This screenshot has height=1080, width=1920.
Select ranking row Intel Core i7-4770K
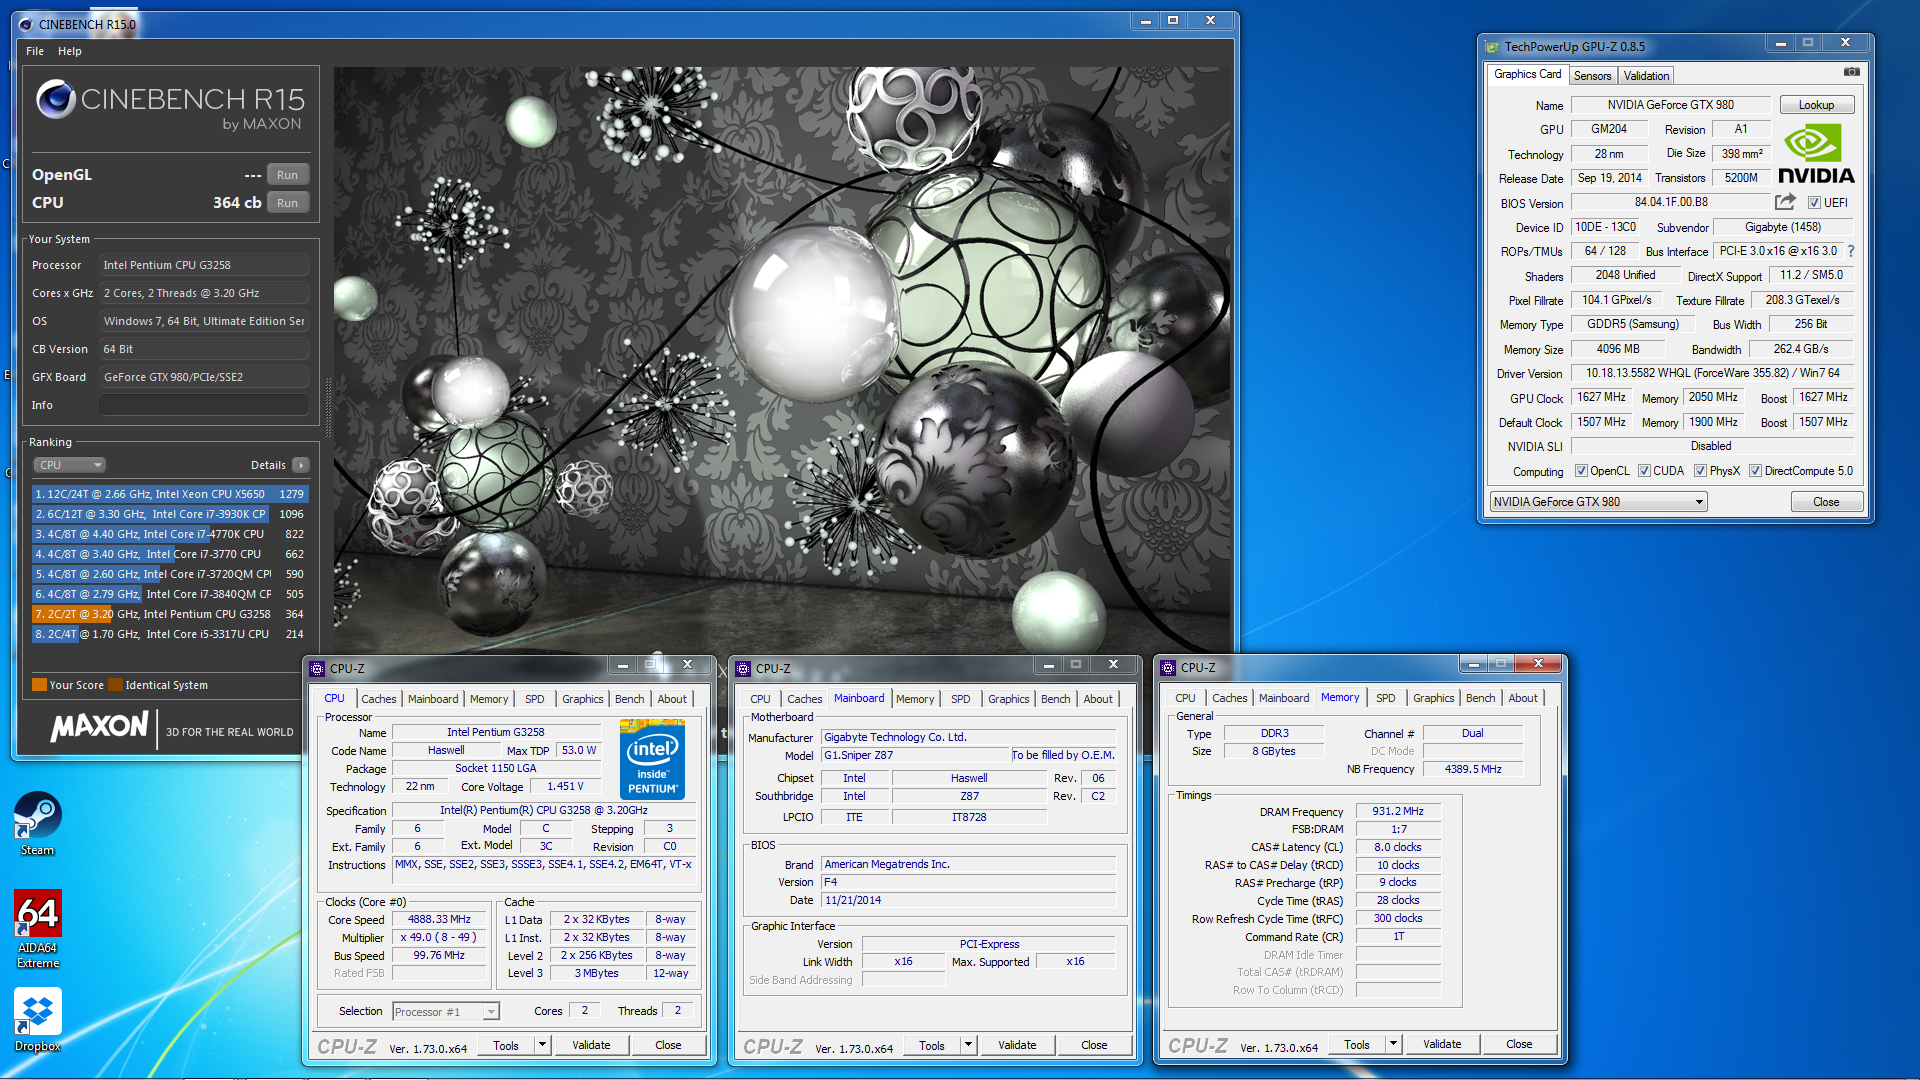(170, 534)
